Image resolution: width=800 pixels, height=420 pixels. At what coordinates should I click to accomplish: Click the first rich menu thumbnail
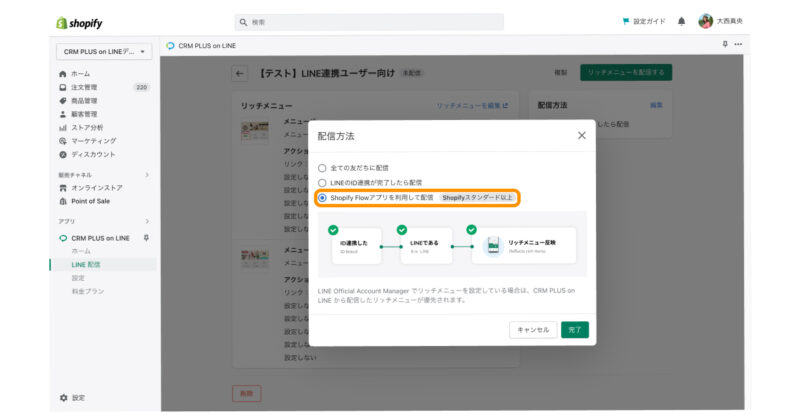tap(255, 132)
